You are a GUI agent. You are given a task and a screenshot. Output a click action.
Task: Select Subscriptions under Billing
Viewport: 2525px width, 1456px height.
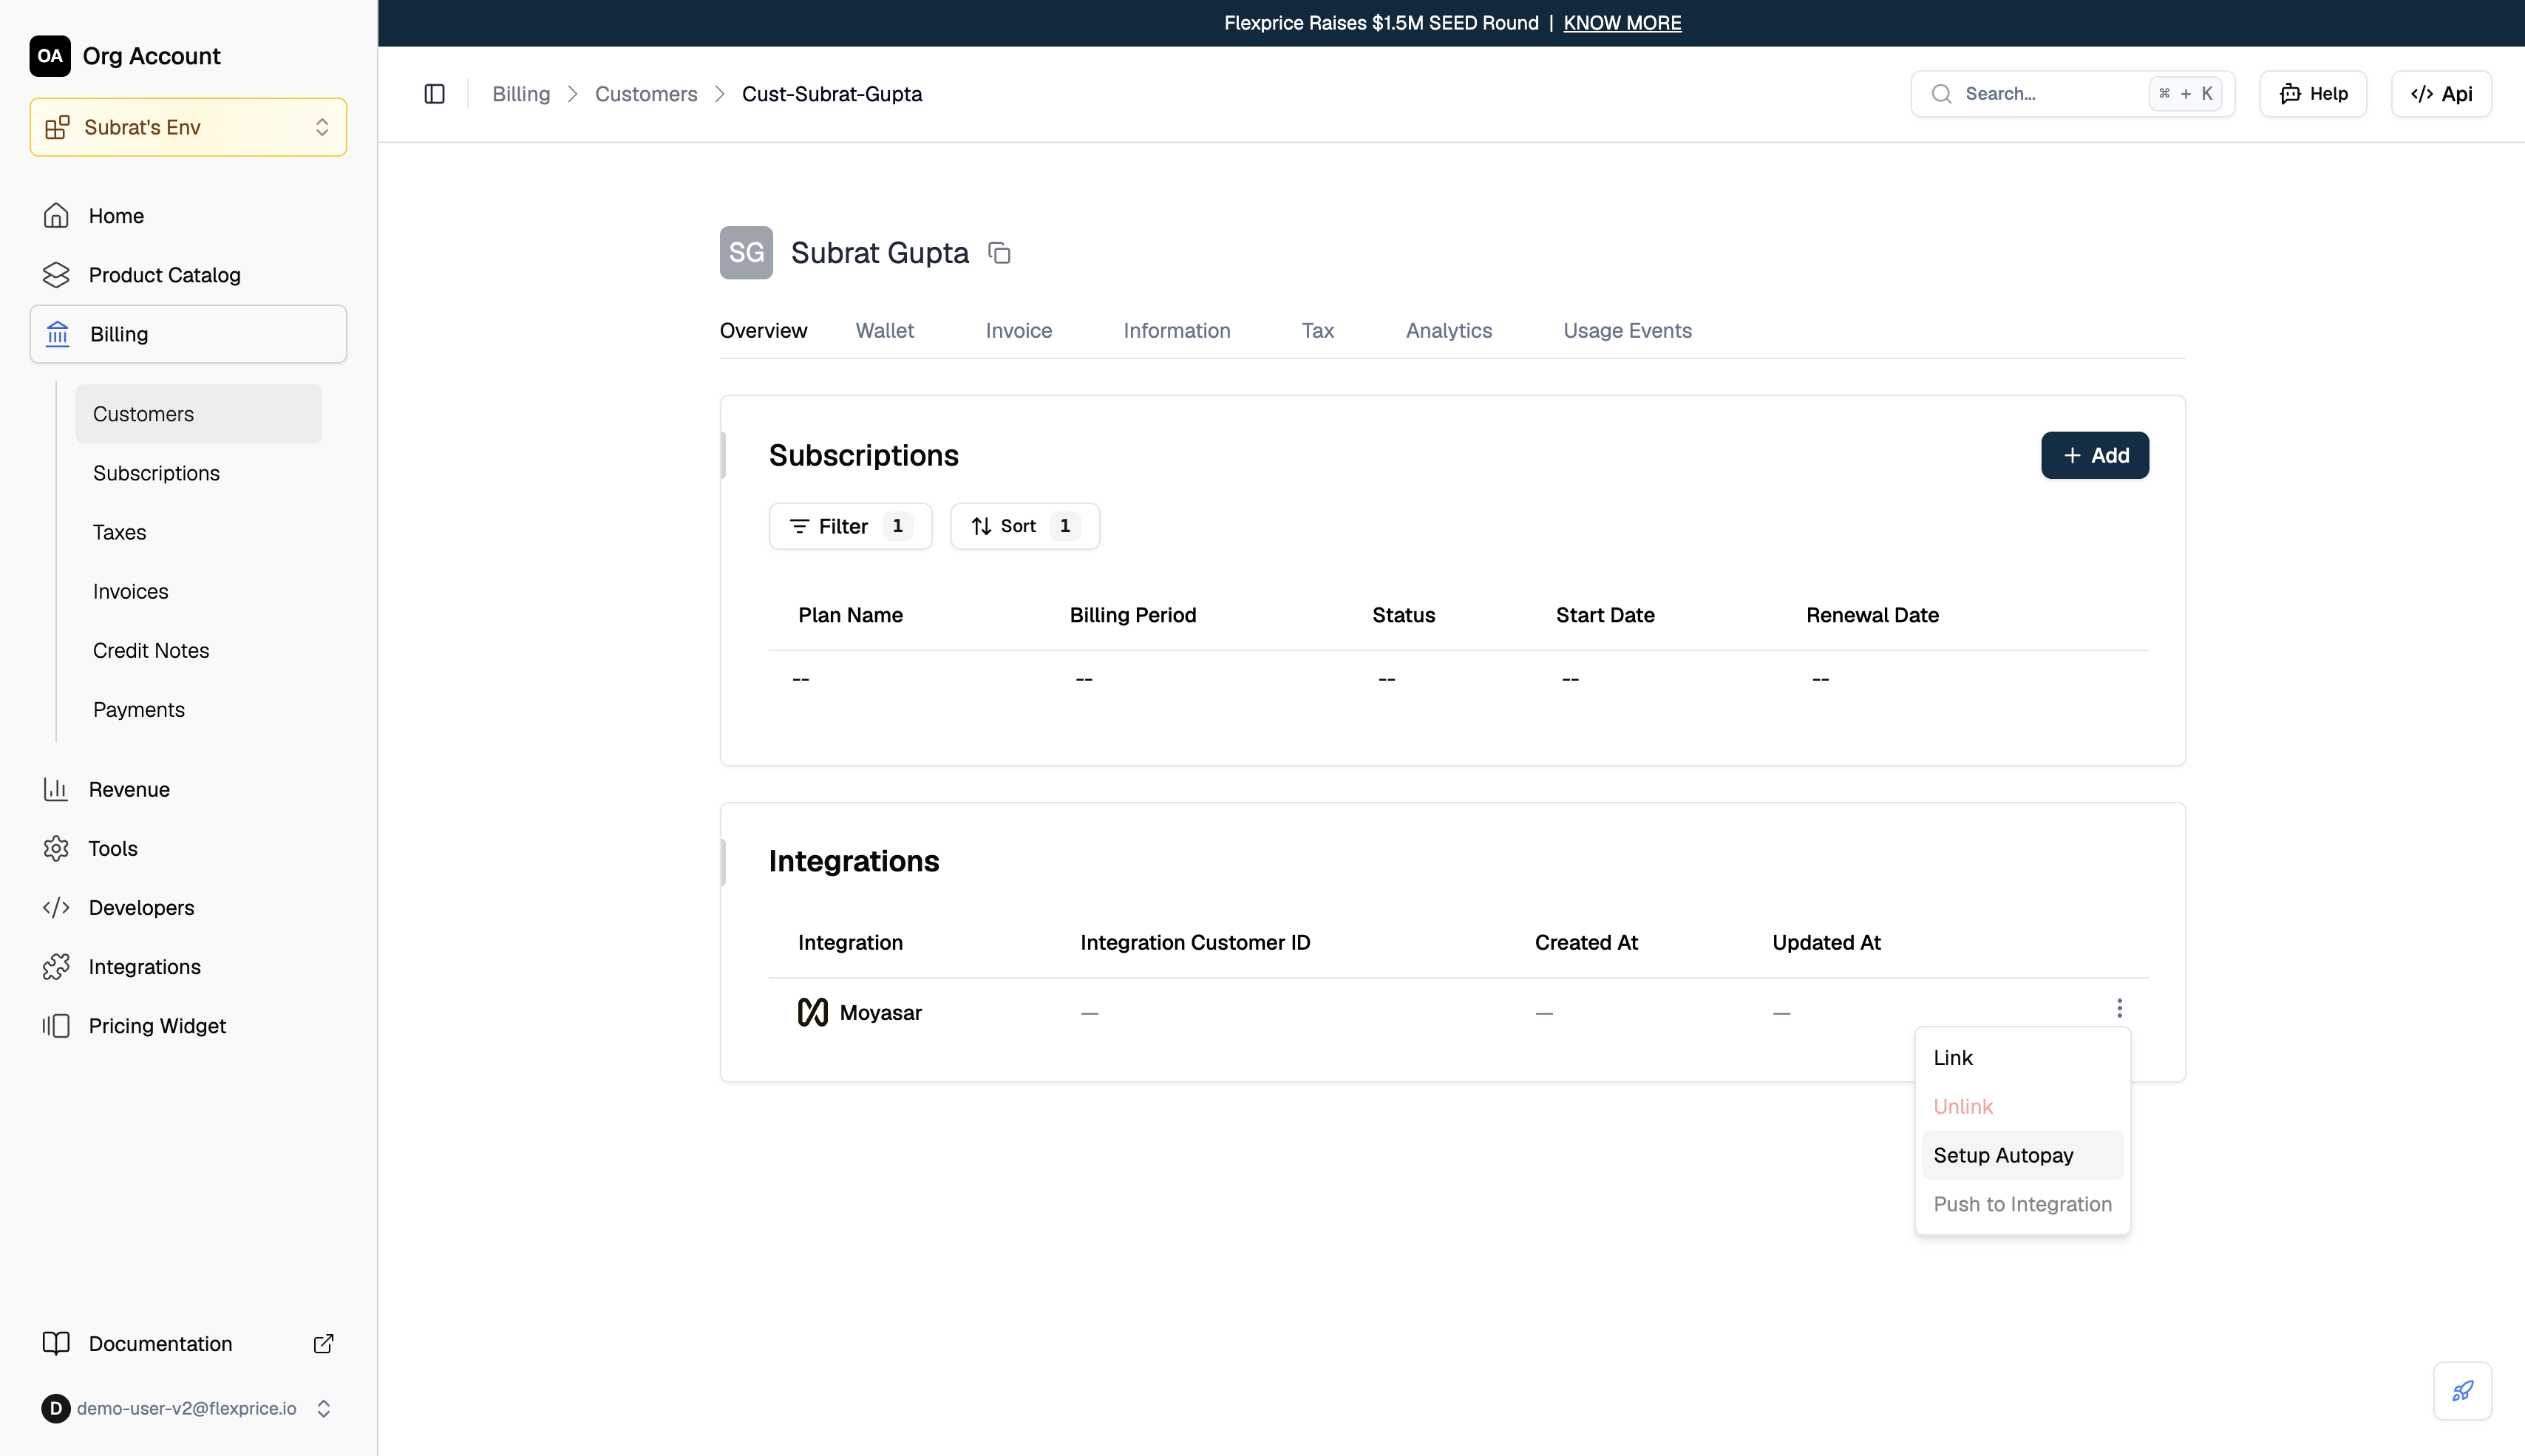pyautogui.click(x=198, y=473)
